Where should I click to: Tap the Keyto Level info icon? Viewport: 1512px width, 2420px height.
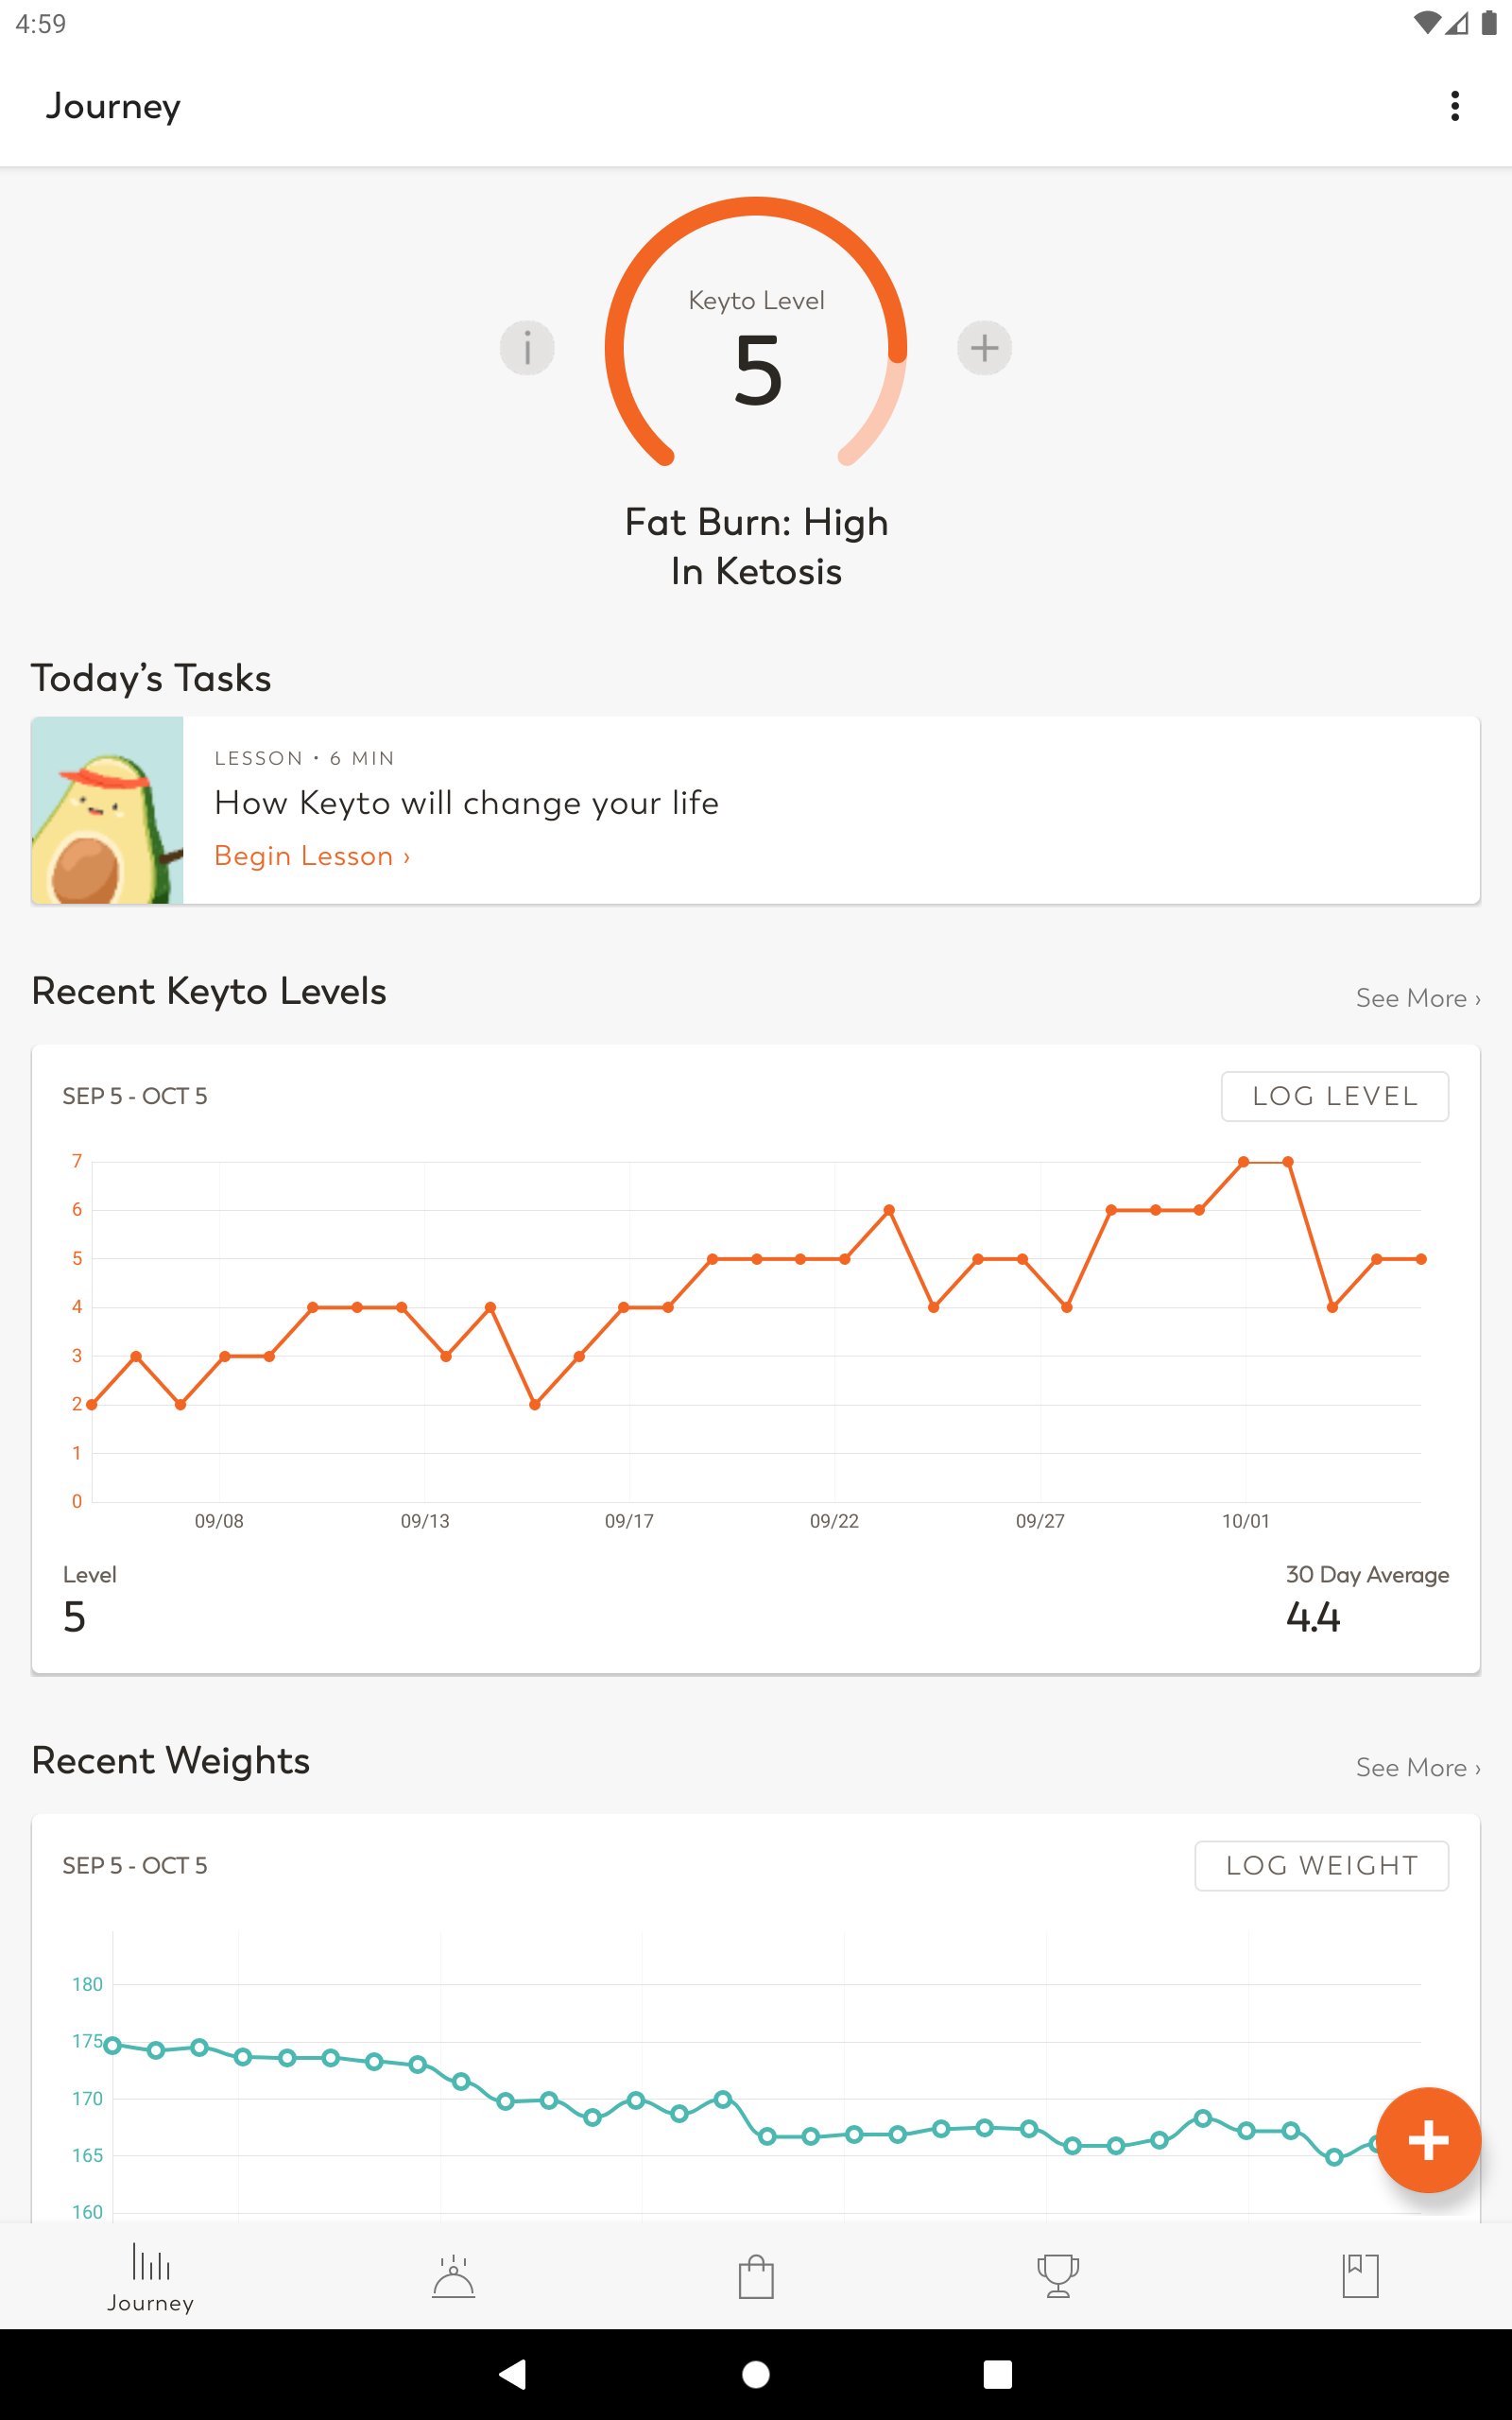pyautogui.click(x=527, y=348)
